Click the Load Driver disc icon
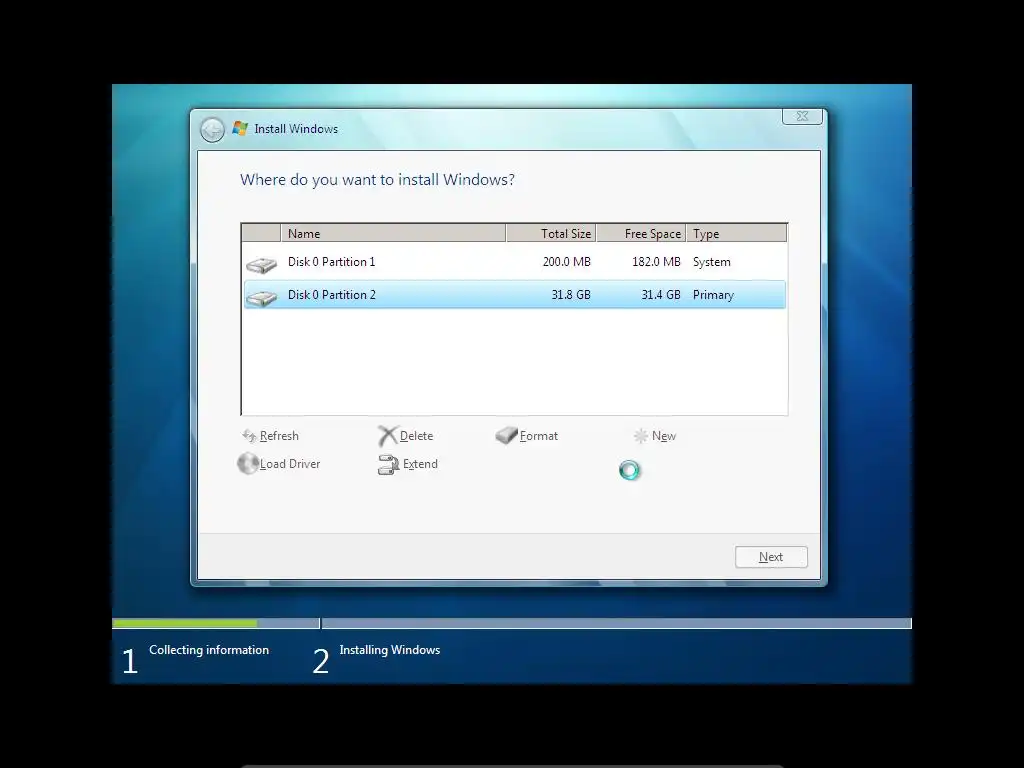 coord(248,464)
